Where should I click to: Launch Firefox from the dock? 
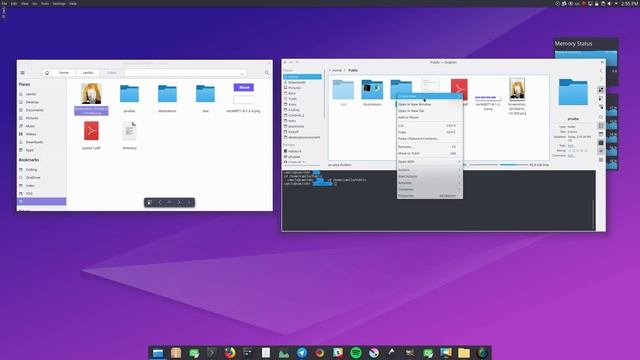point(230,353)
